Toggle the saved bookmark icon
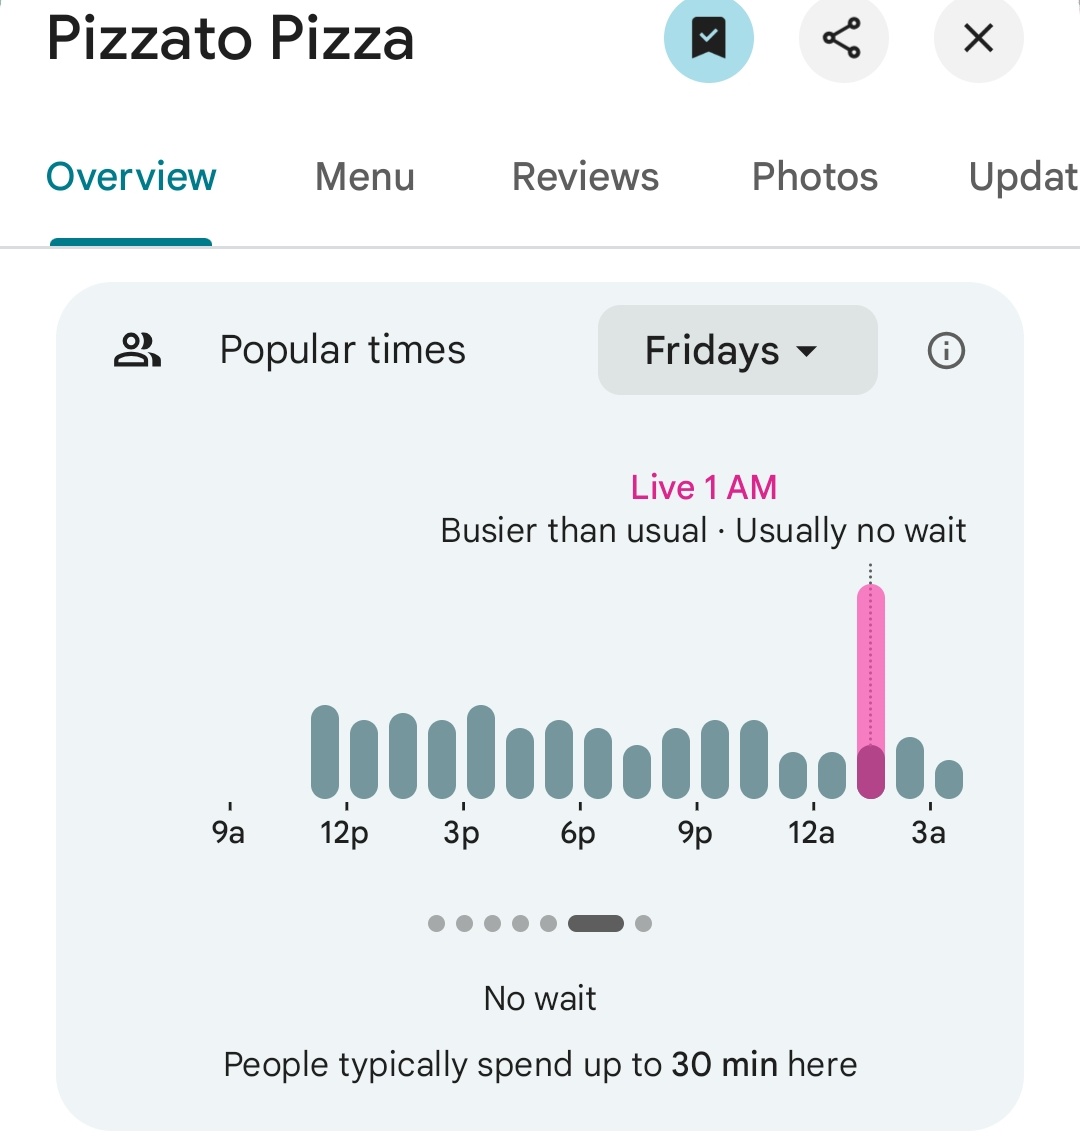1080x1137 pixels. (x=709, y=38)
